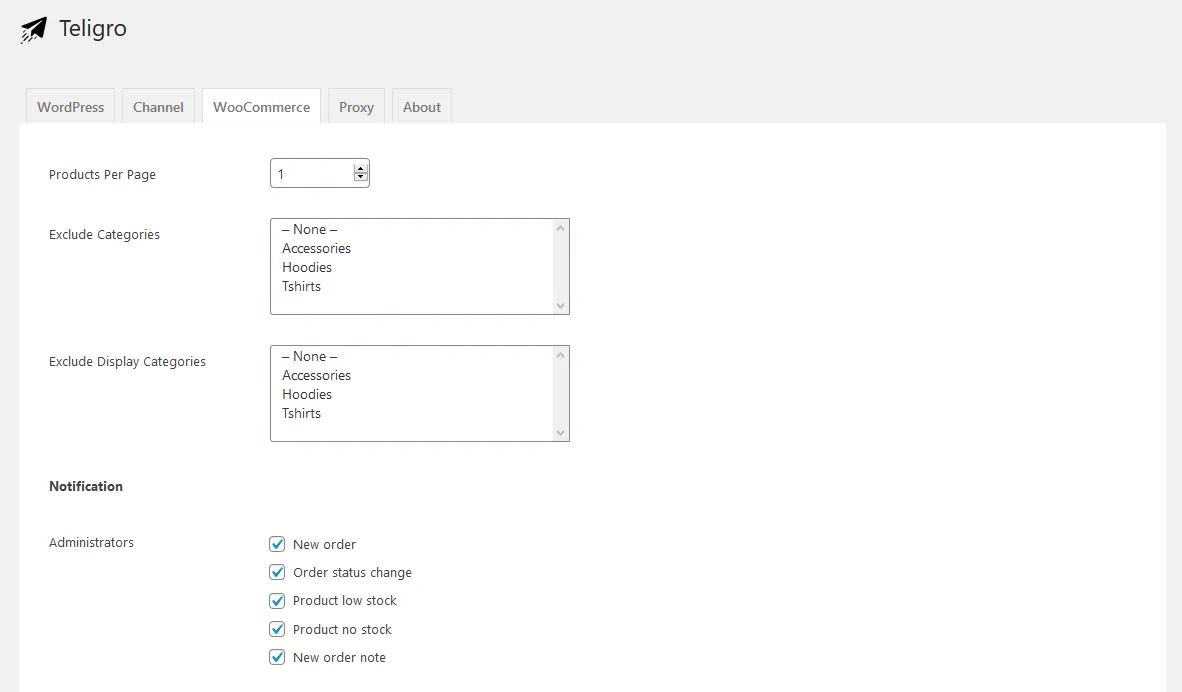Image resolution: width=1182 pixels, height=692 pixels.
Task: Select None in Exclude Categories list
Action: pos(310,229)
